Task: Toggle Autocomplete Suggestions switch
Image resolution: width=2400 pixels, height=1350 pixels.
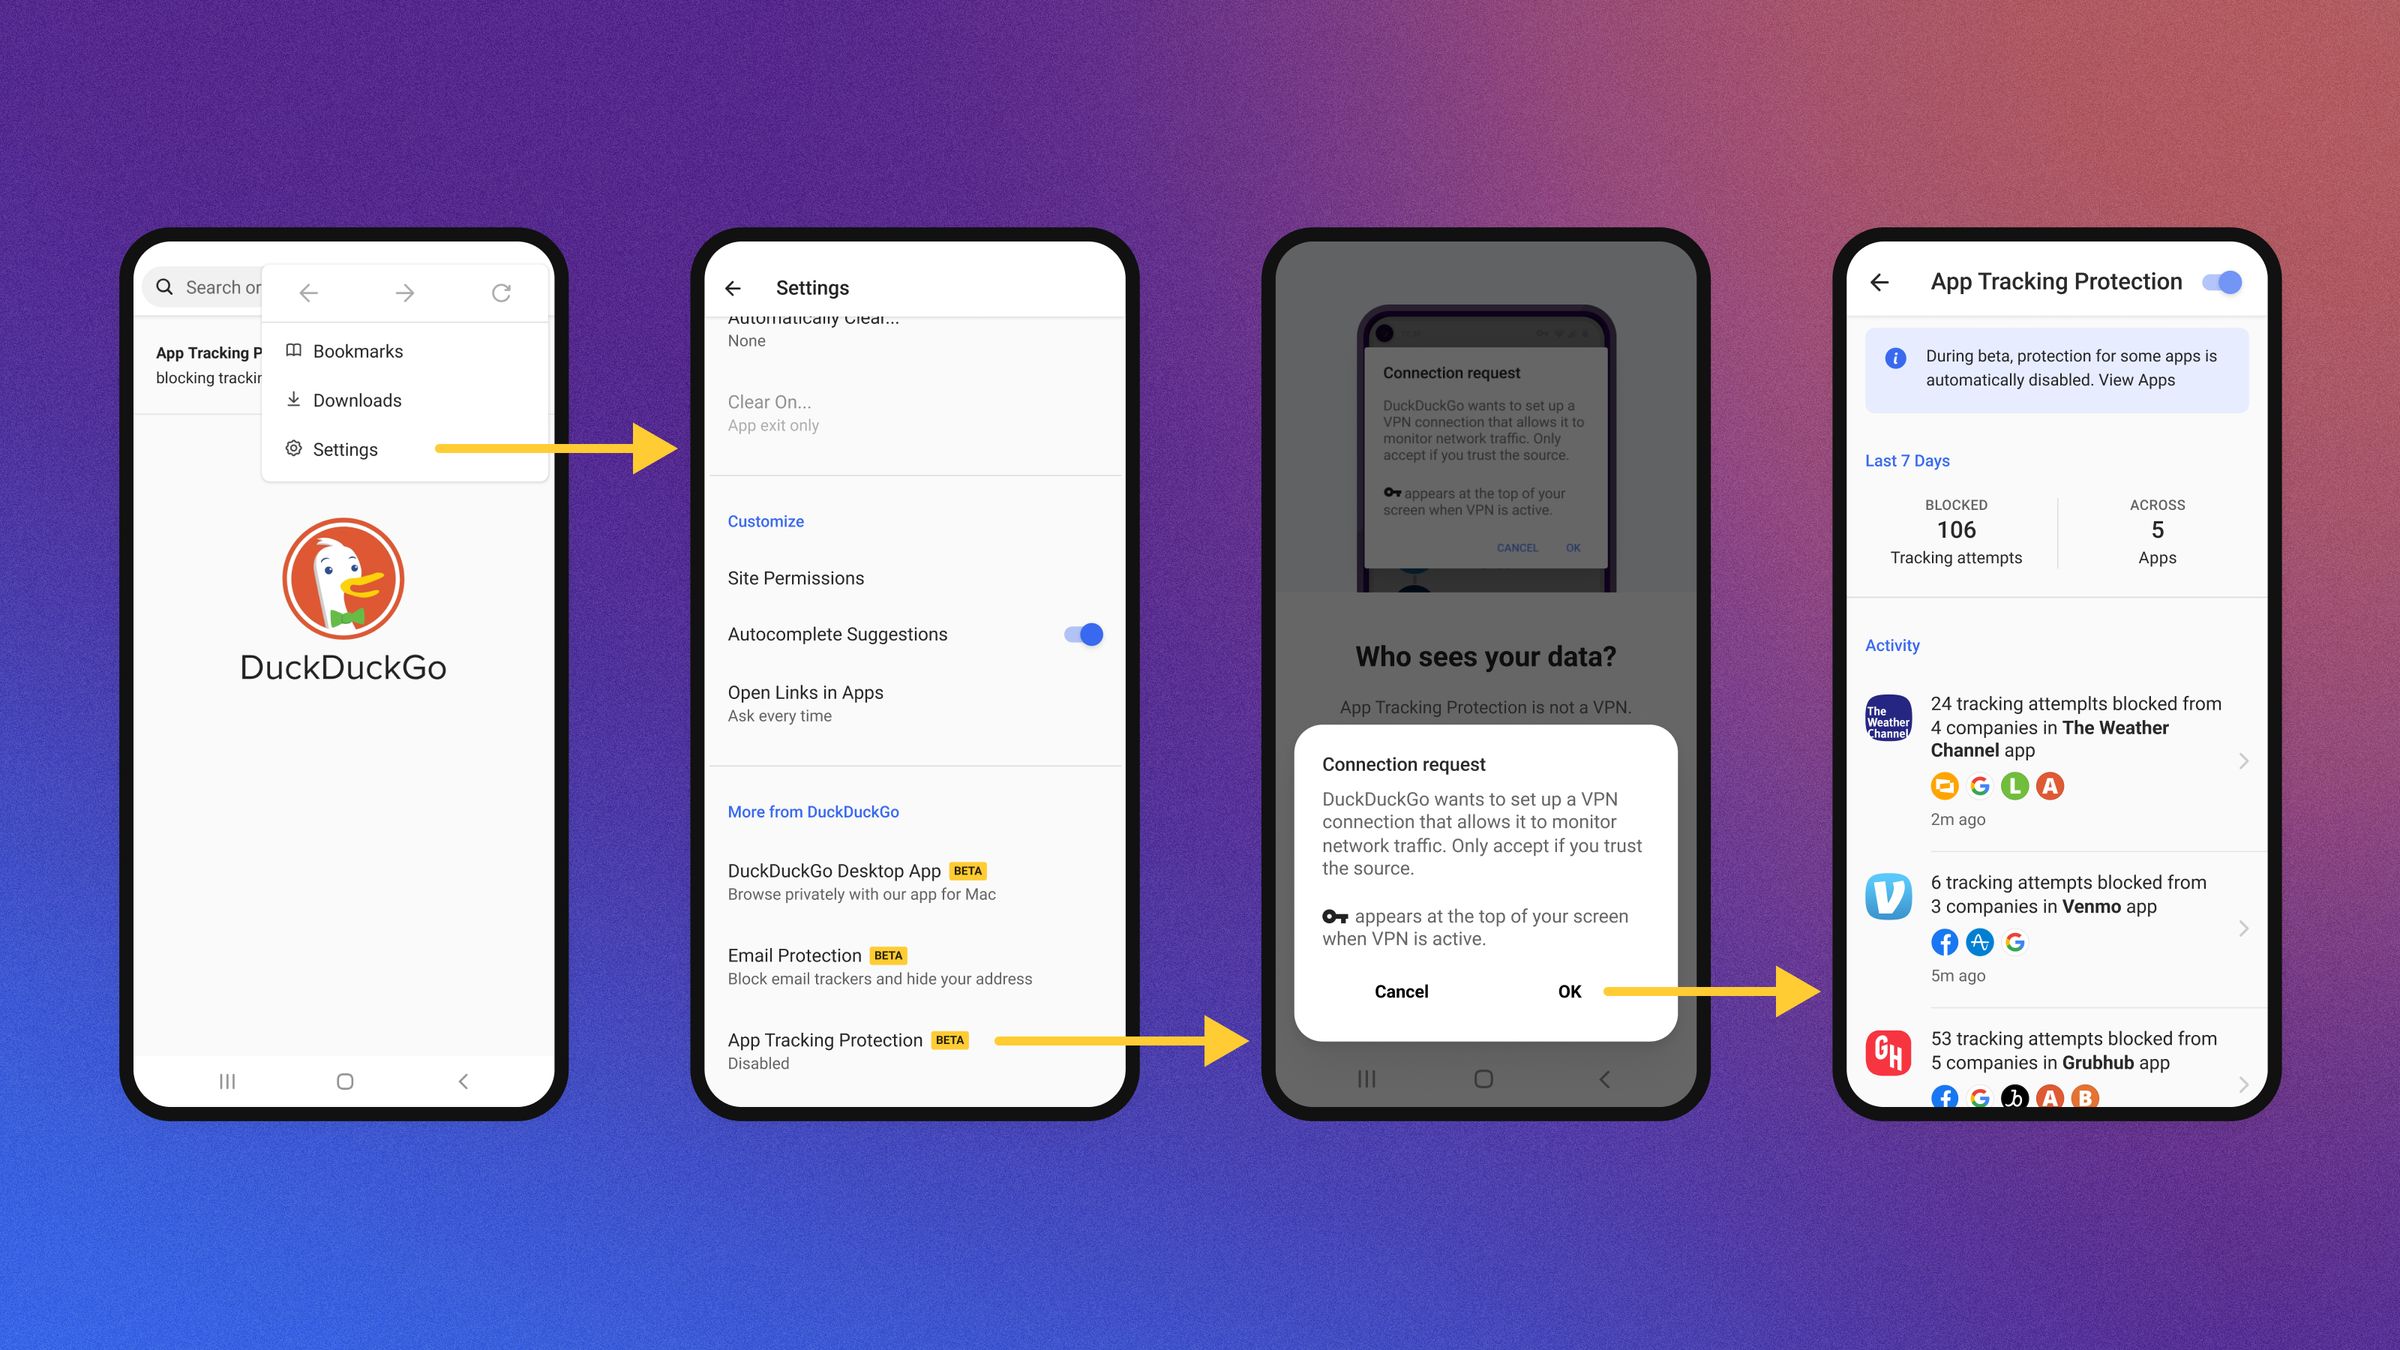Action: [x=1083, y=633]
